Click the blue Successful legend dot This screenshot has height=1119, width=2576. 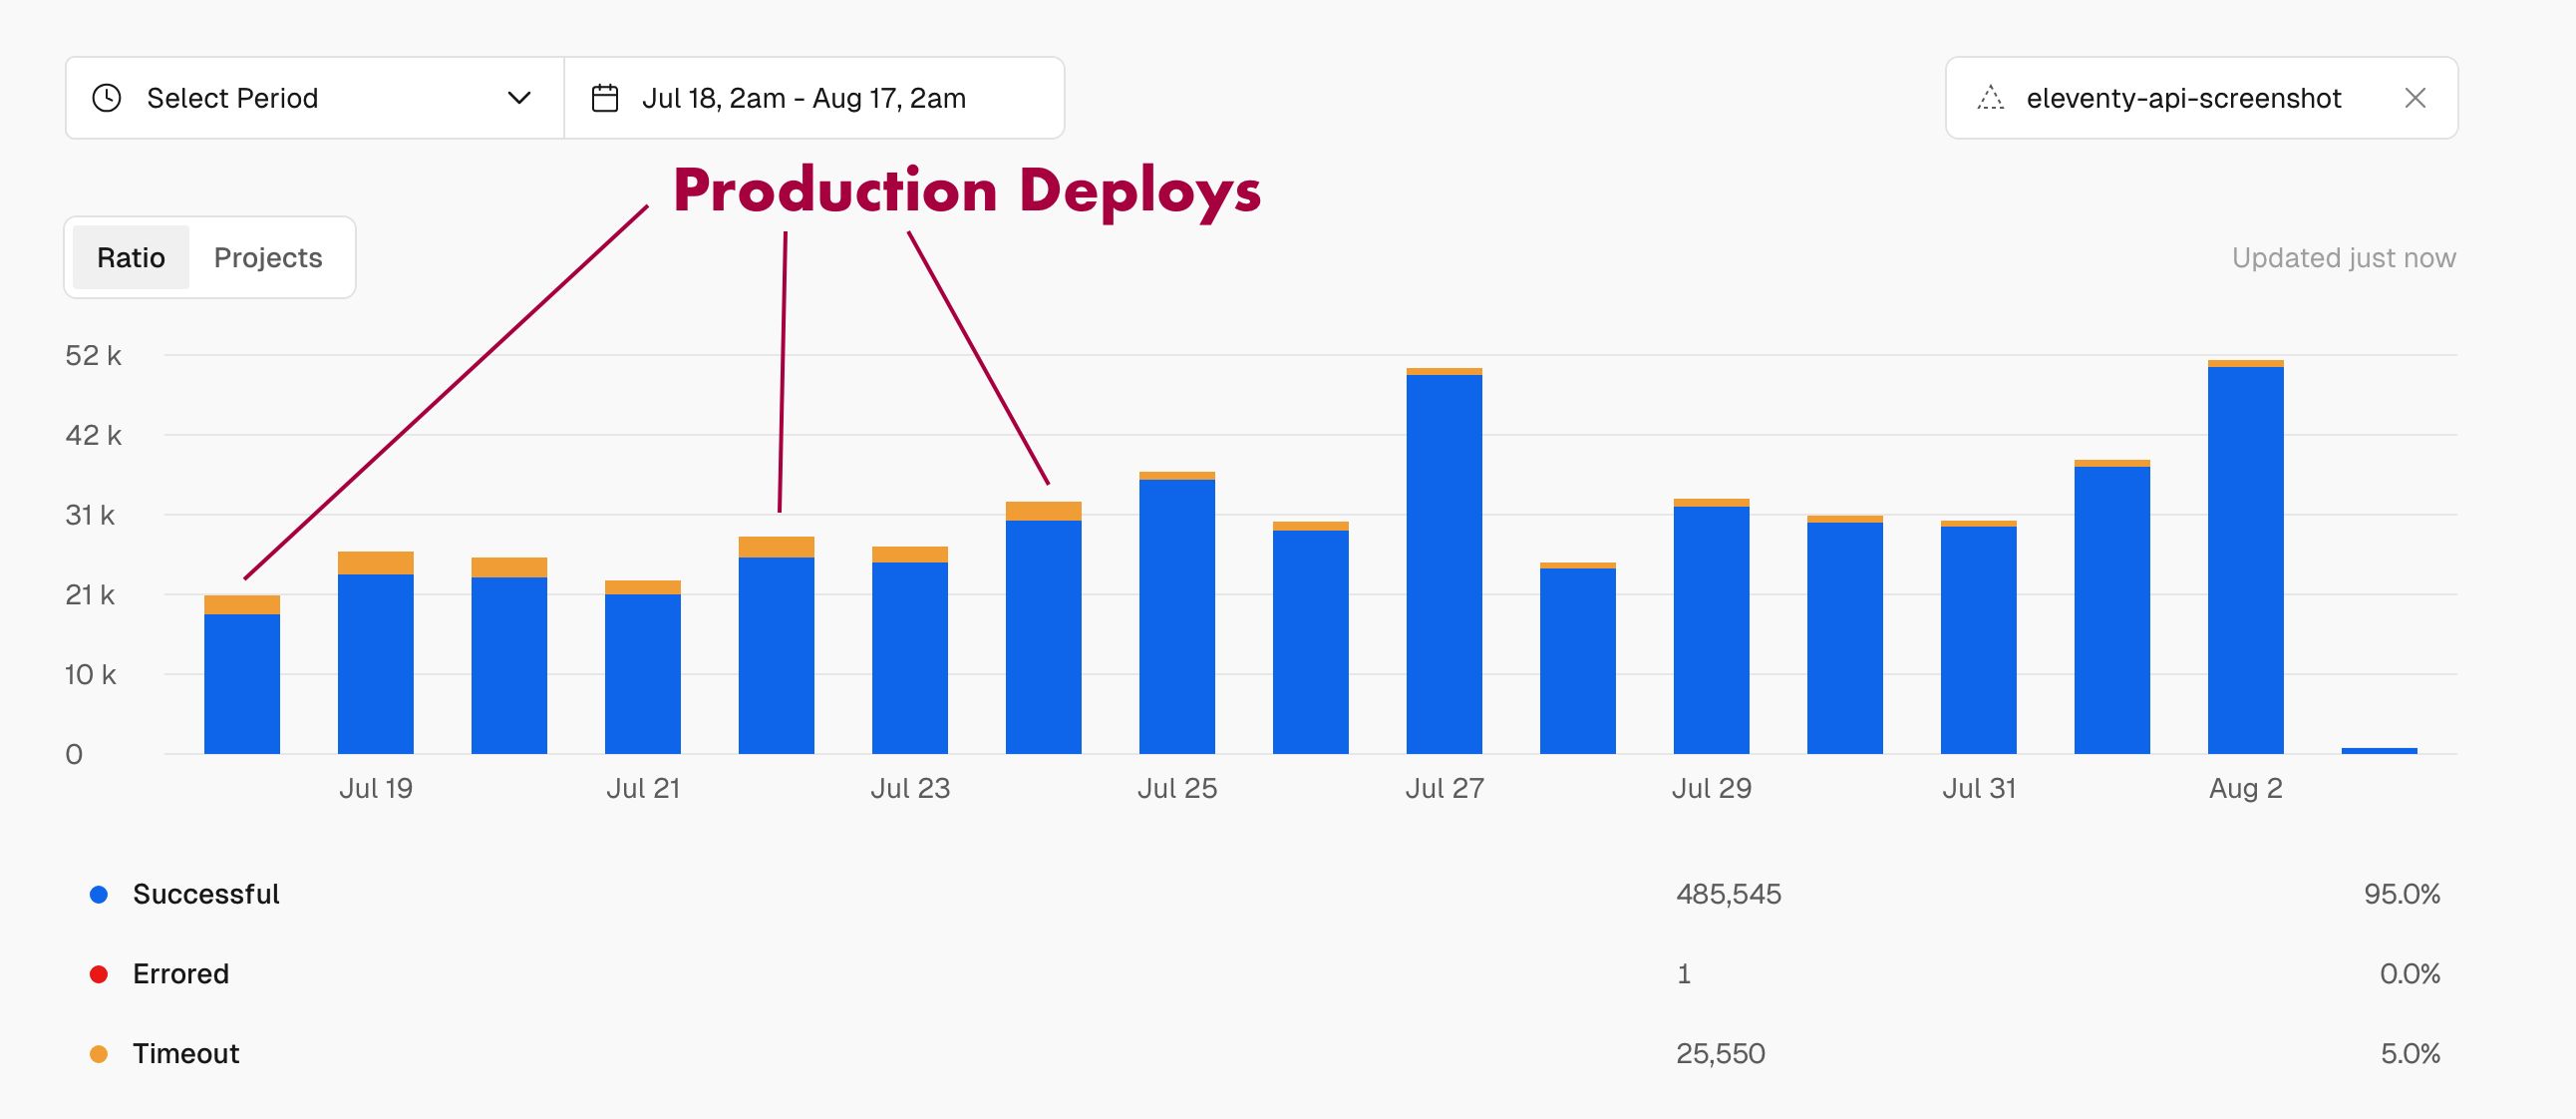(98, 894)
